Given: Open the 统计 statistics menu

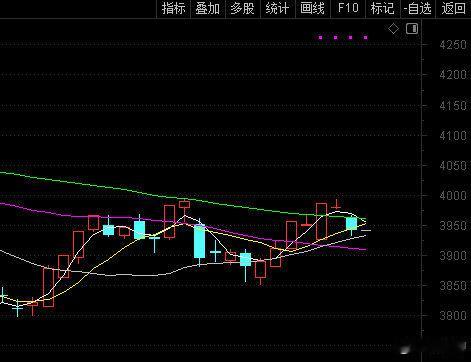Looking at the screenshot, I should click(x=278, y=8).
